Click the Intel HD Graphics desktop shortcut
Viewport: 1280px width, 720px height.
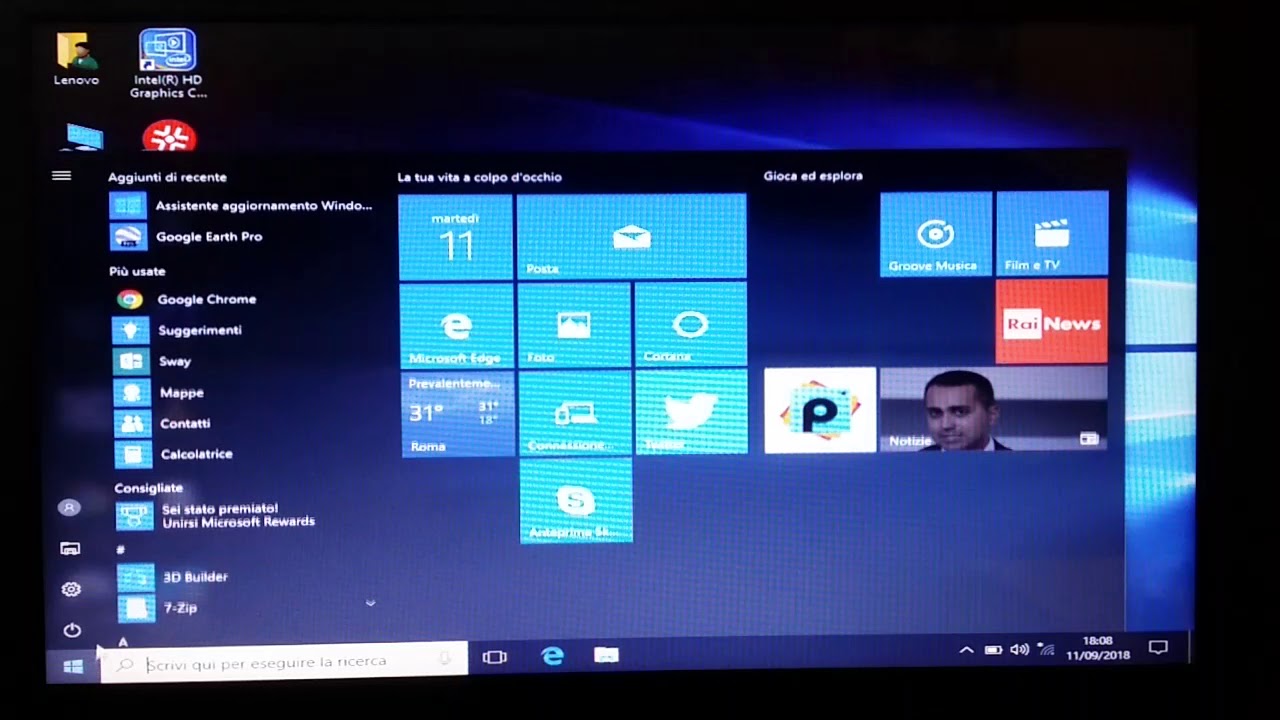click(168, 63)
